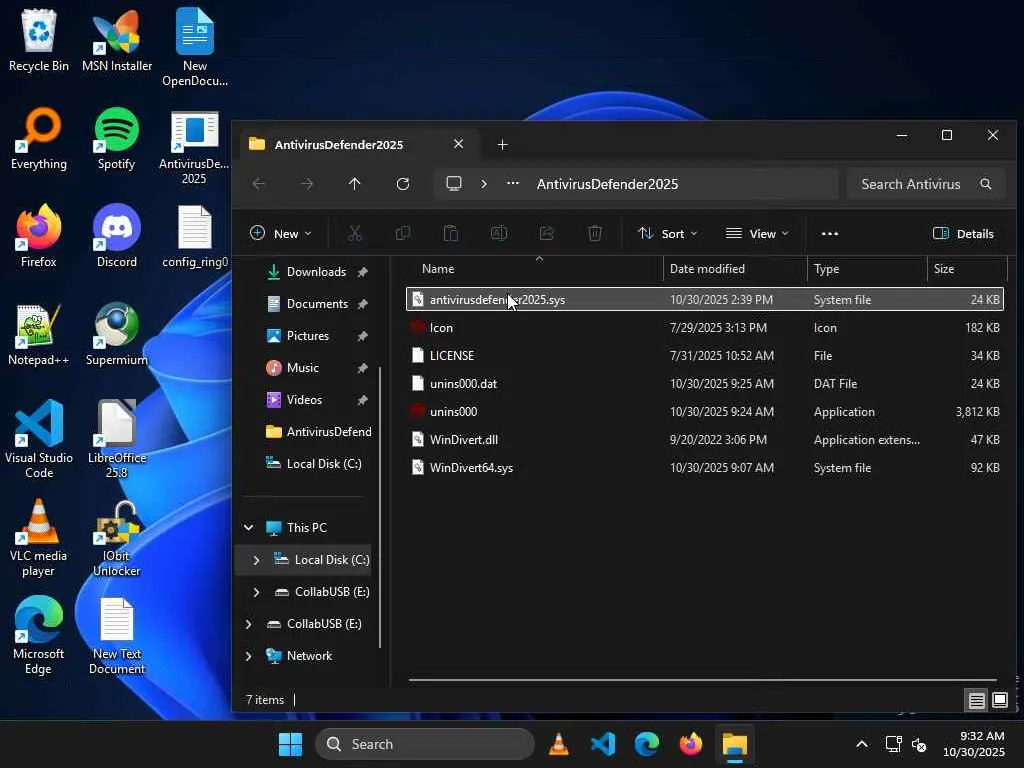Toggle the Details pane button

point(963,234)
